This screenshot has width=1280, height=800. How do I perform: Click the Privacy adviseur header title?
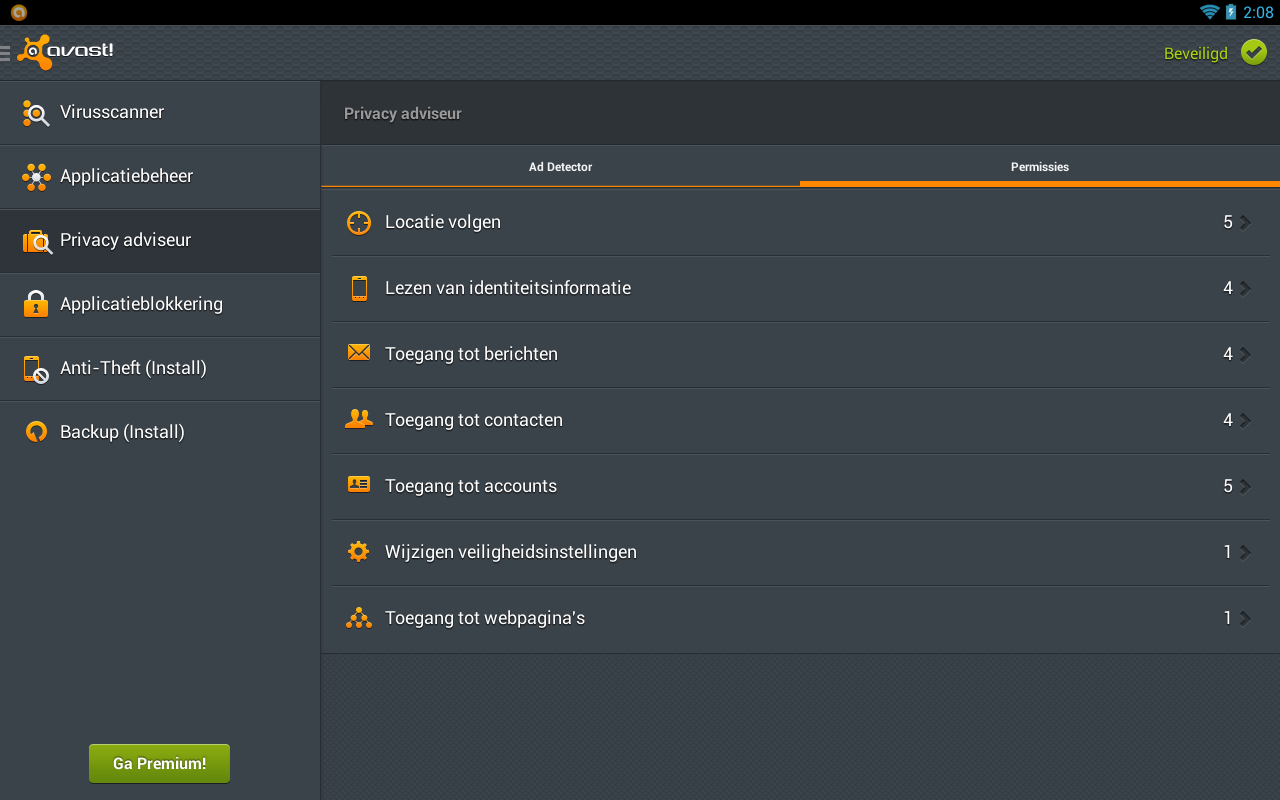tap(403, 114)
